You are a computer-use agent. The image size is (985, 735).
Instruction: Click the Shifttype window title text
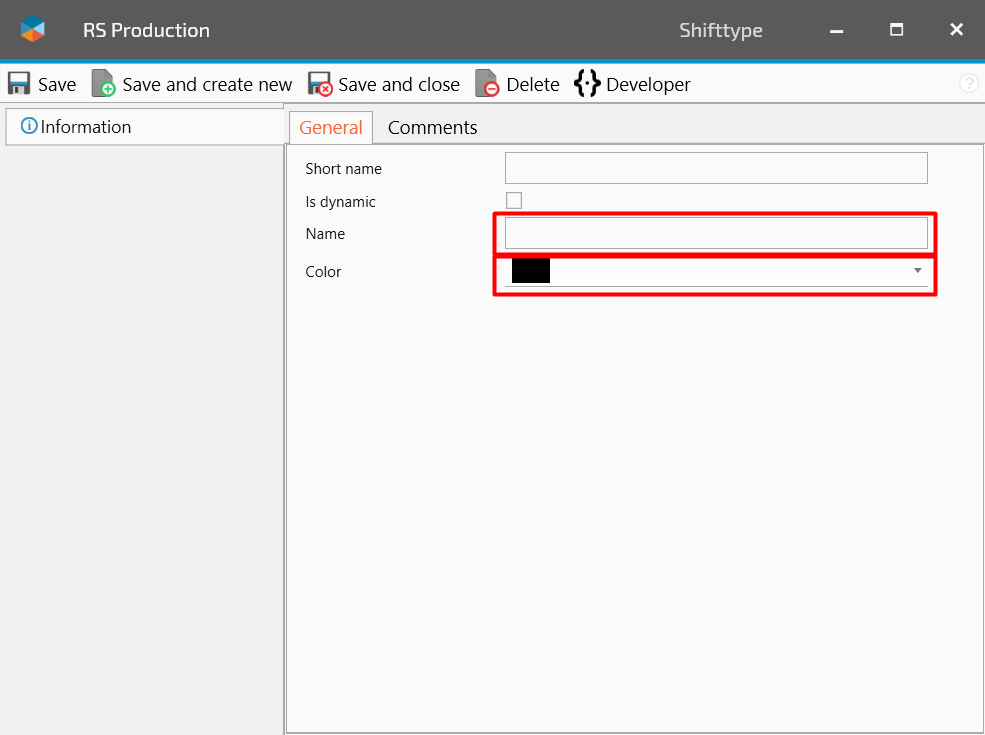point(720,30)
